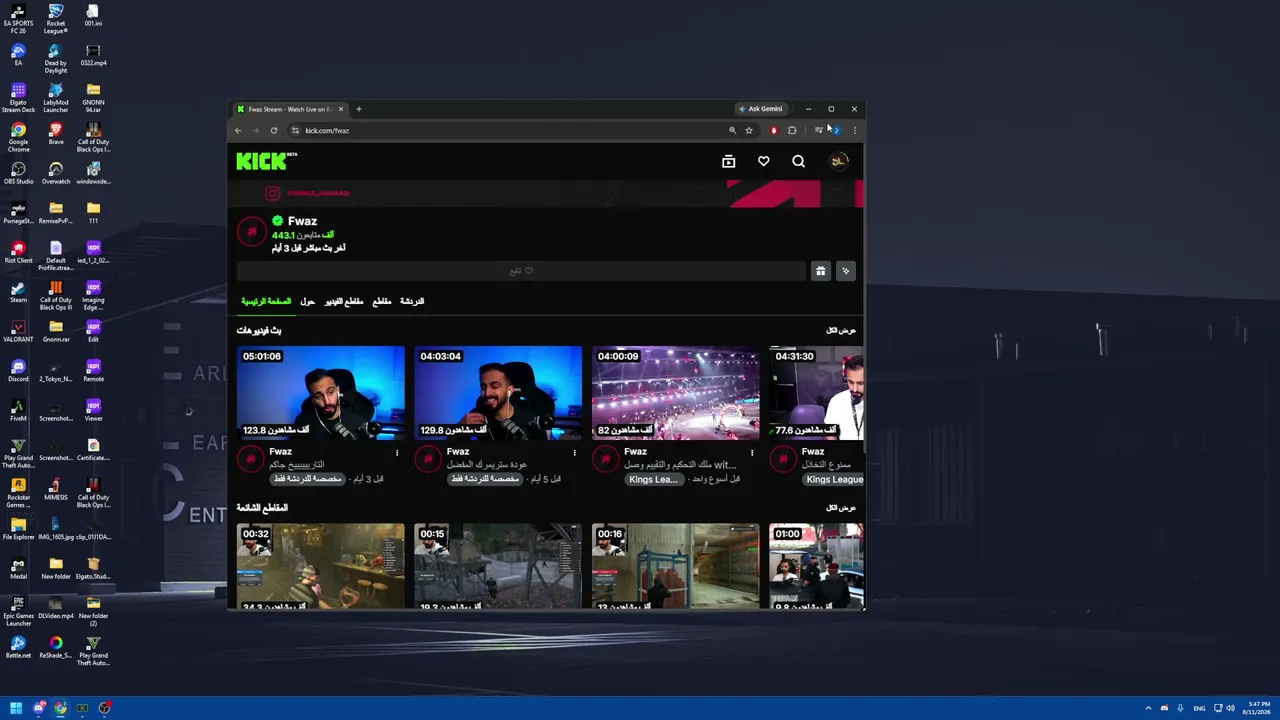Image resolution: width=1280 pixels, height=720 pixels.
Task: Select Dead by Daylight desktop icon
Action: click(56, 59)
